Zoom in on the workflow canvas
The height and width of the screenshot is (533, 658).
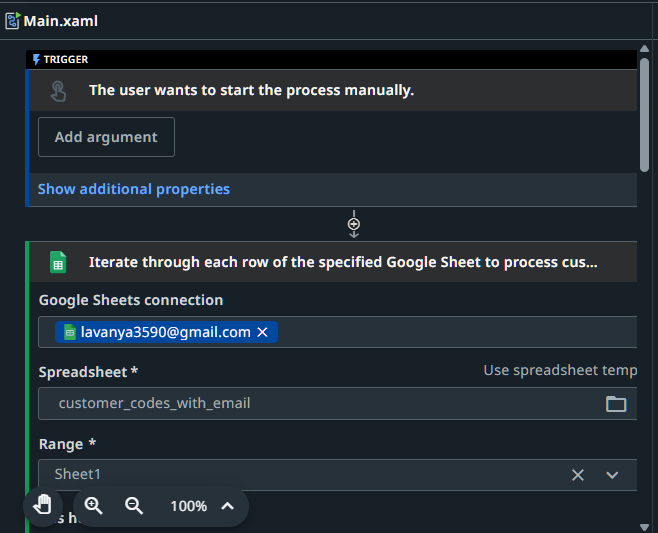[x=93, y=506]
